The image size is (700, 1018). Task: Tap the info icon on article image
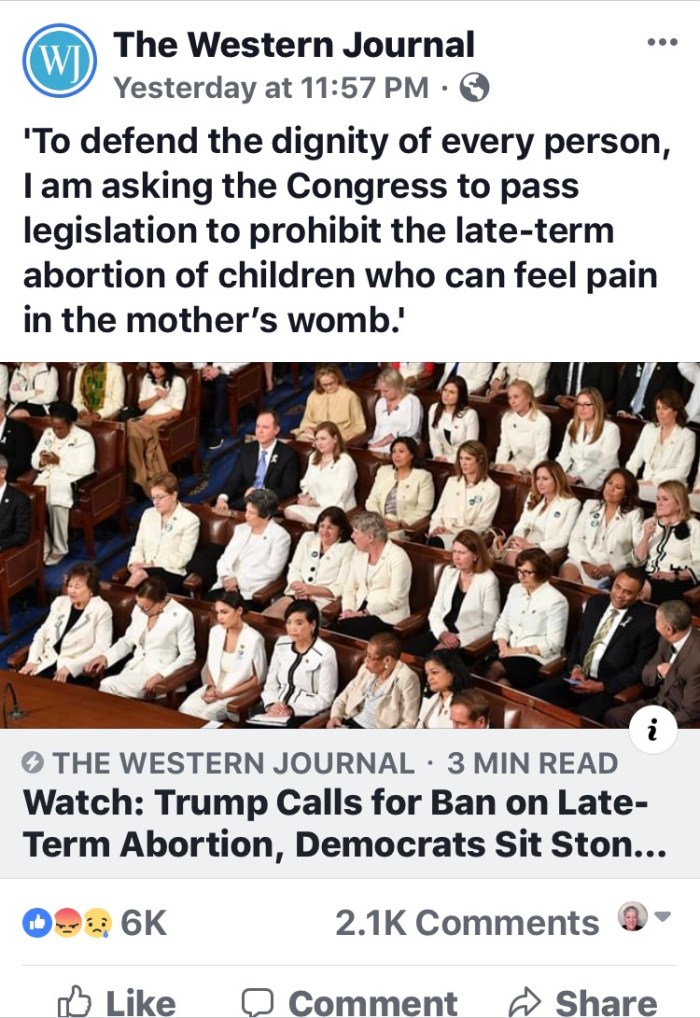[x=653, y=730]
